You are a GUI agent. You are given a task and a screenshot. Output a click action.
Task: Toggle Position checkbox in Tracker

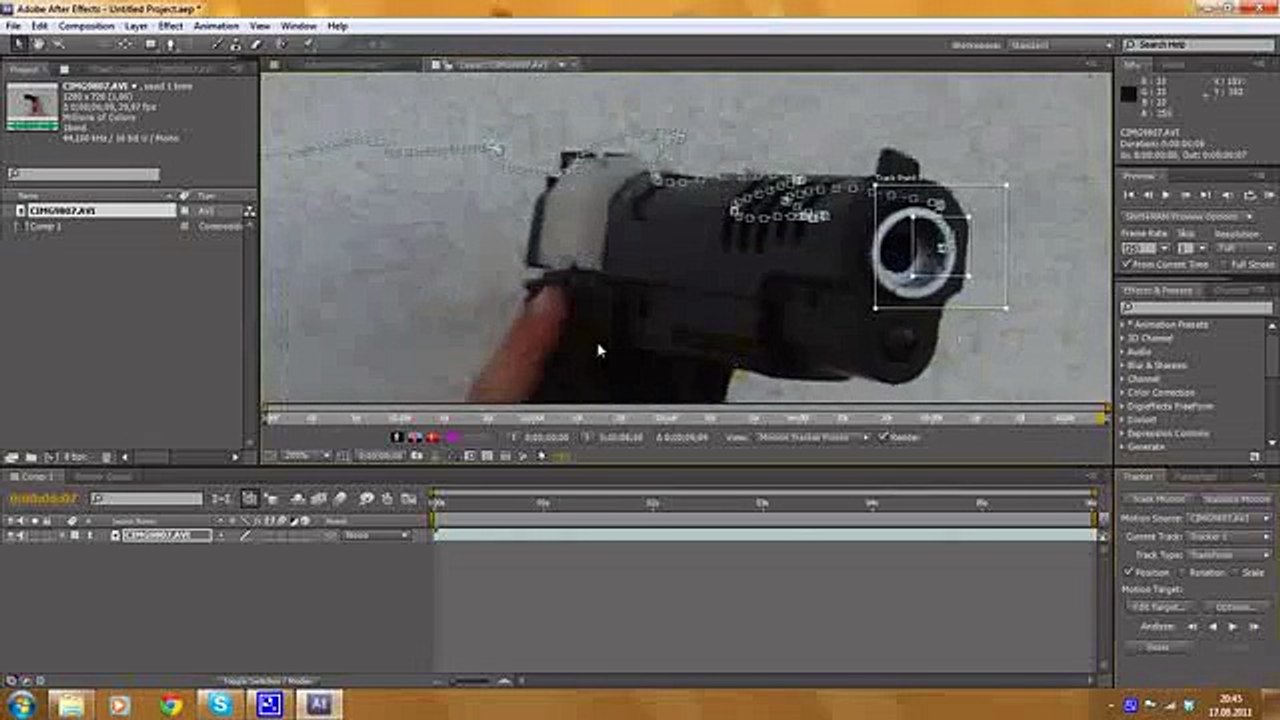(x=1128, y=572)
